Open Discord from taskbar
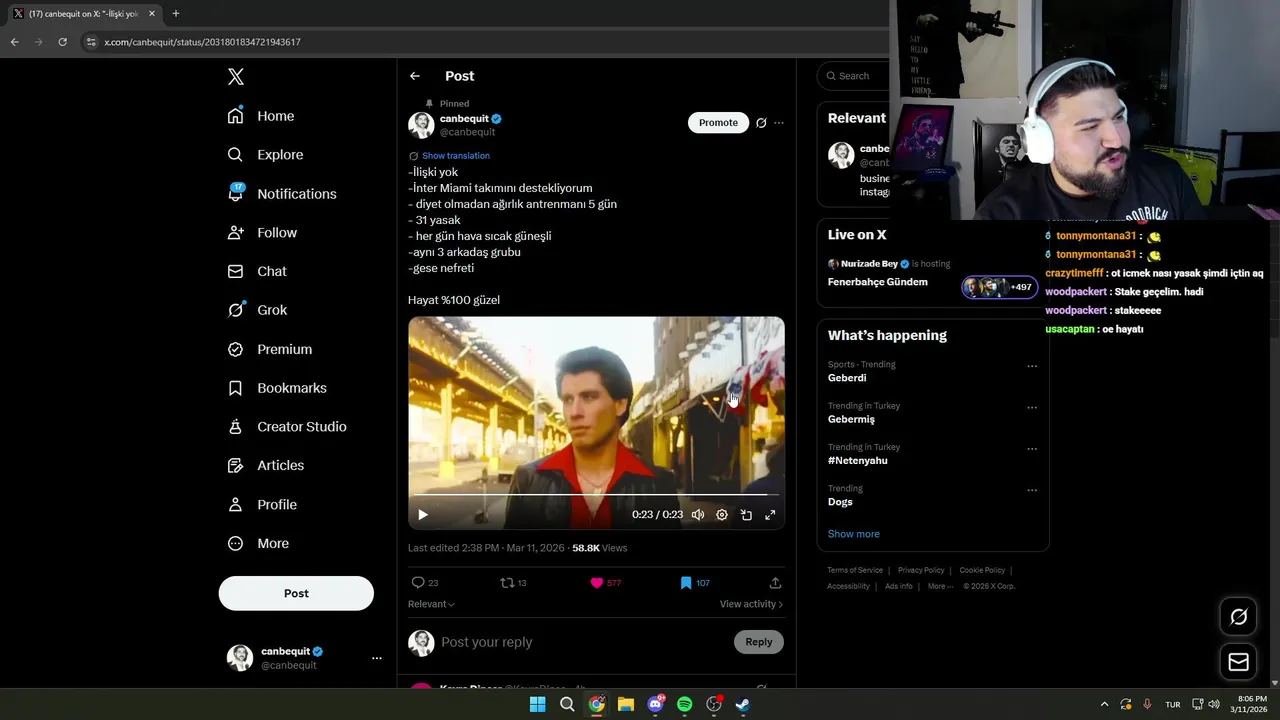The height and width of the screenshot is (720, 1280). pos(655,704)
